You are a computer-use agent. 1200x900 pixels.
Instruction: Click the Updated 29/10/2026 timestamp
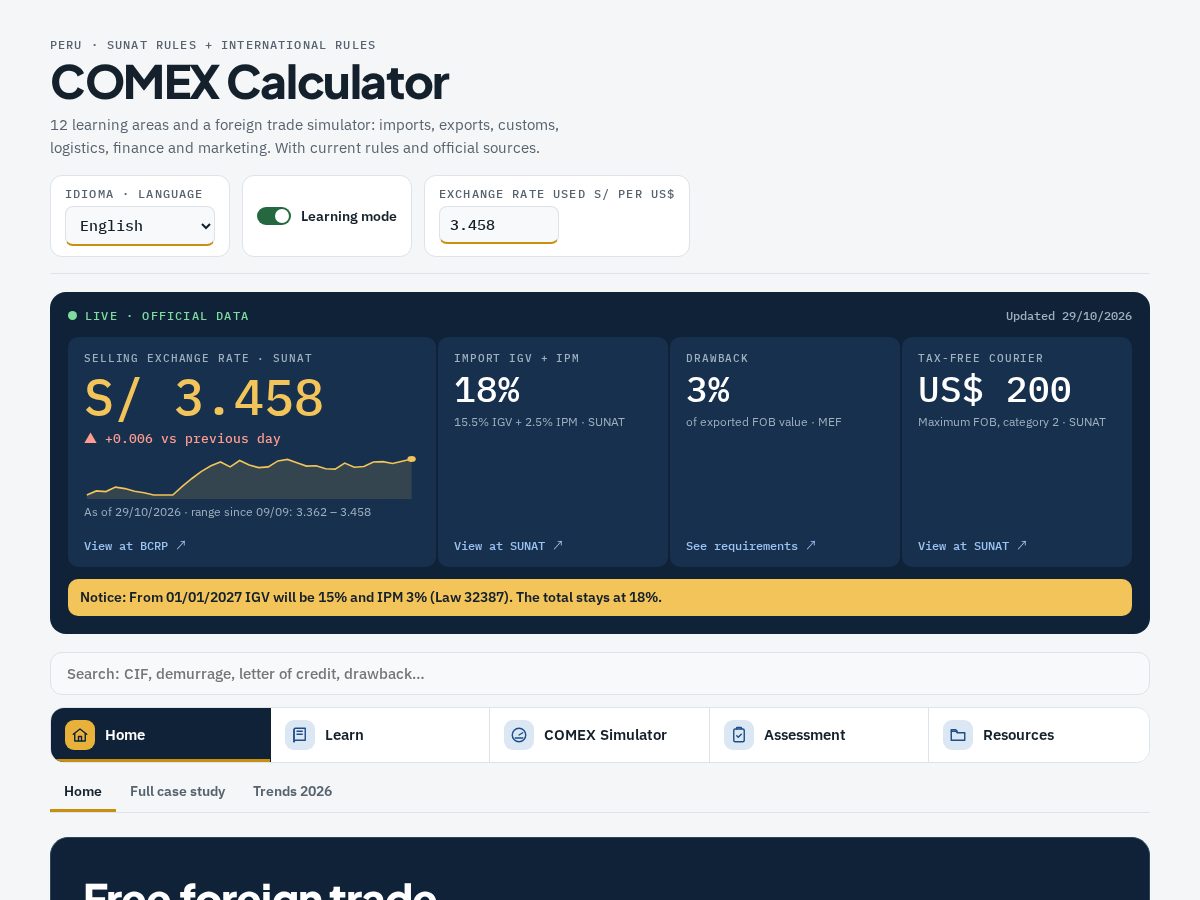pyautogui.click(x=1069, y=316)
